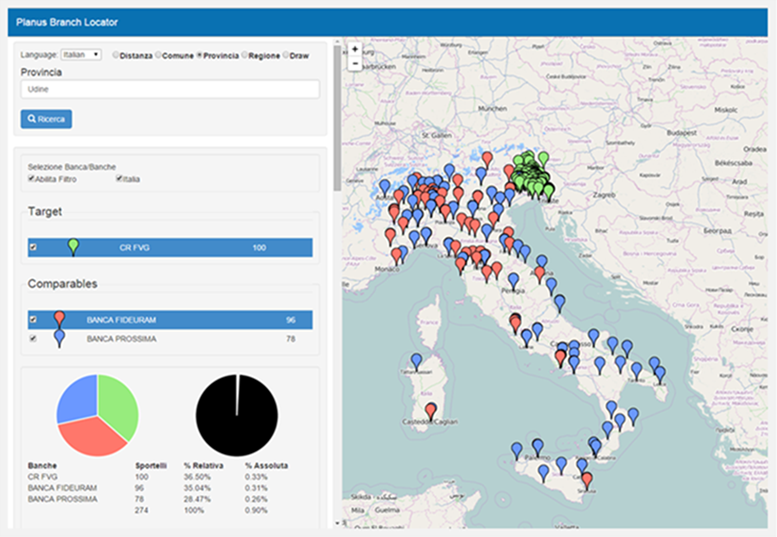
Task: Open the Language dropdown
Action: pyautogui.click(x=81, y=55)
